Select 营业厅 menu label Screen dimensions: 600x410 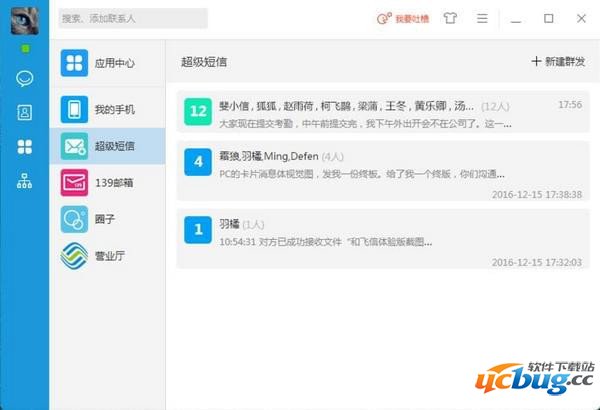point(110,256)
